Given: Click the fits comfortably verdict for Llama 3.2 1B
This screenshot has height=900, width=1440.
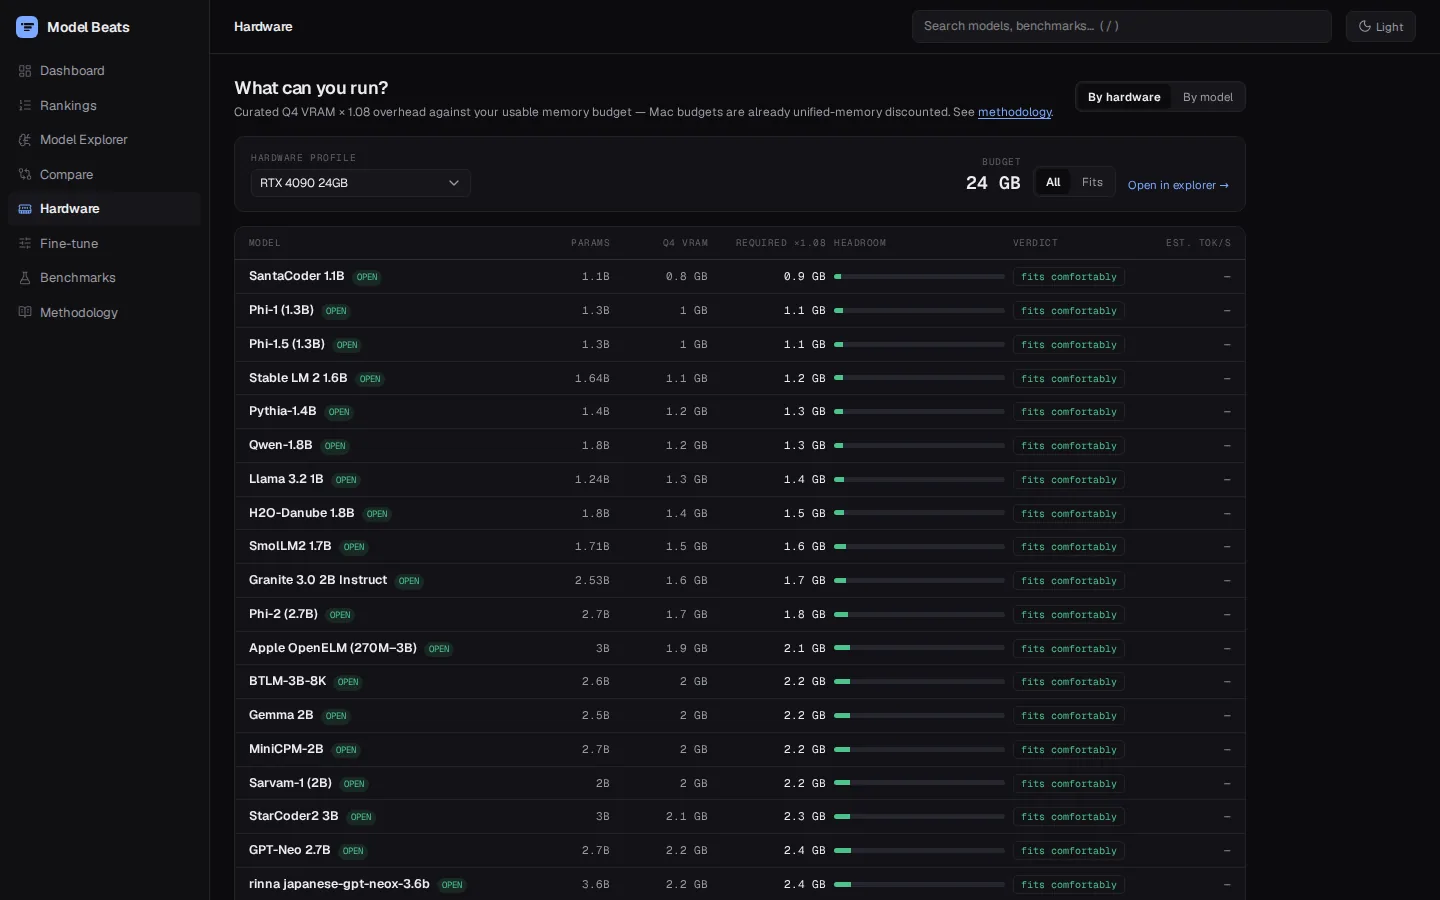Looking at the screenshot, I should pos(1068,480).
